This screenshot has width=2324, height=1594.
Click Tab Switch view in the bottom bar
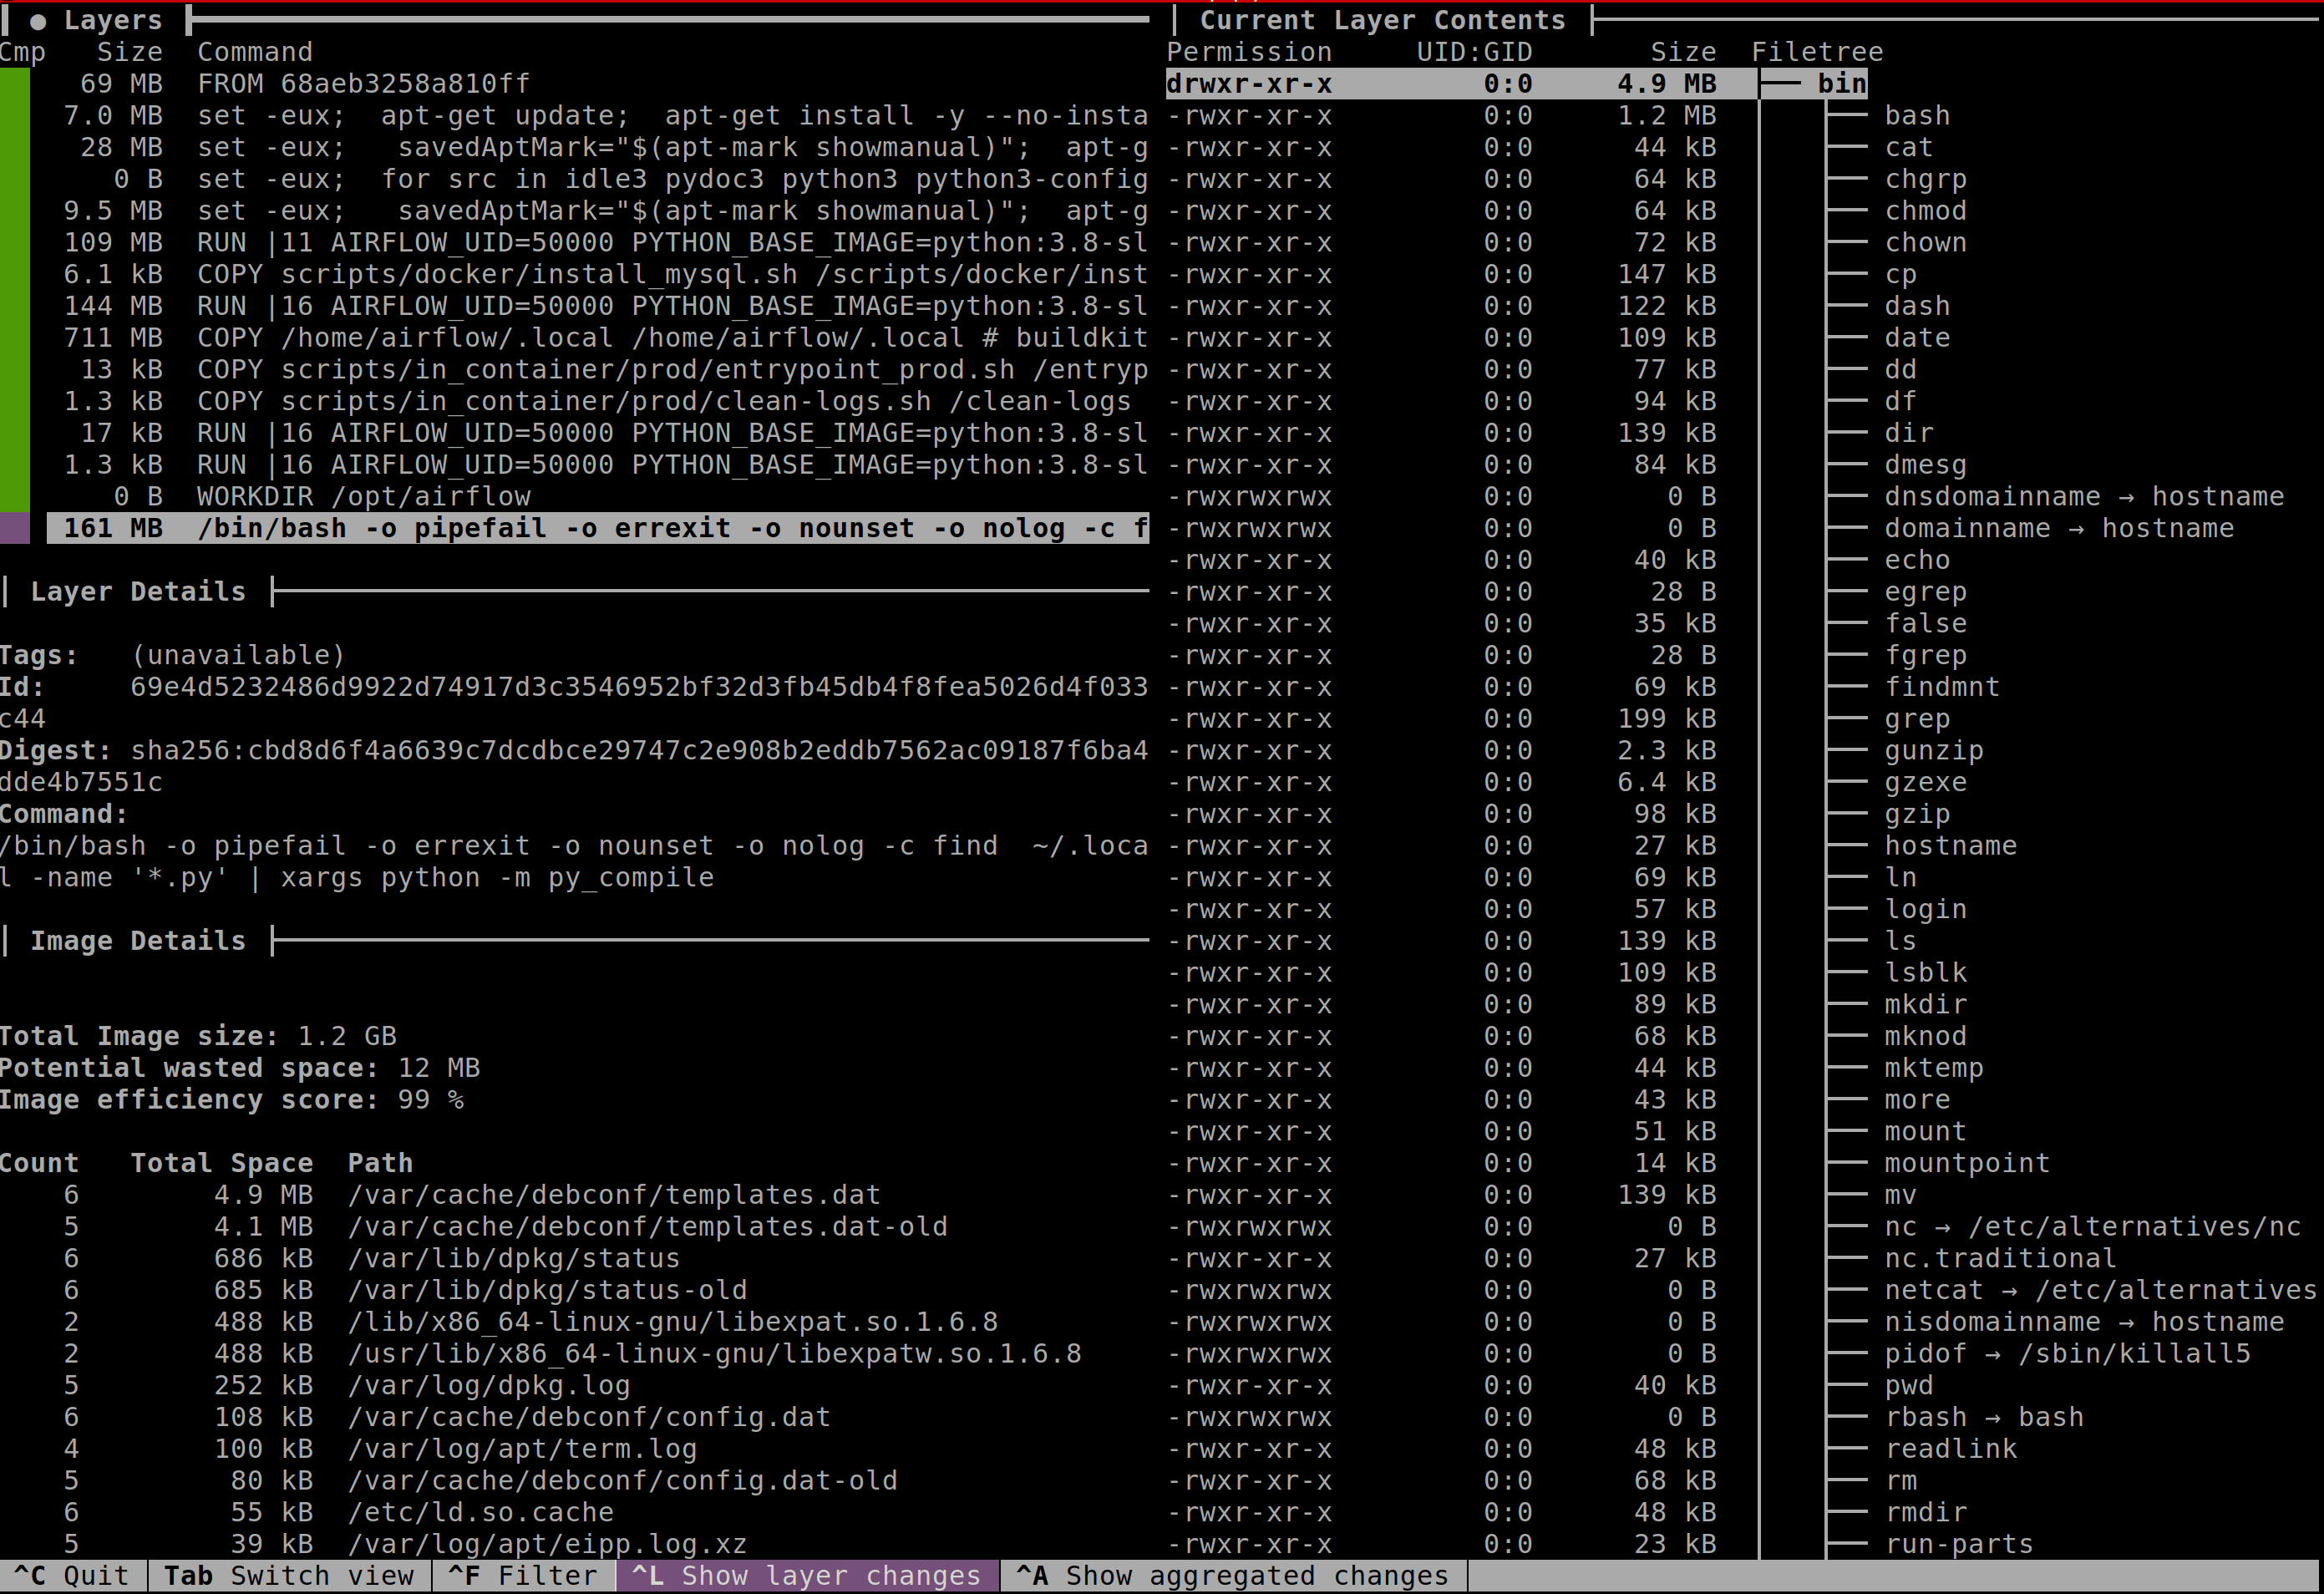click(288, 1576)
